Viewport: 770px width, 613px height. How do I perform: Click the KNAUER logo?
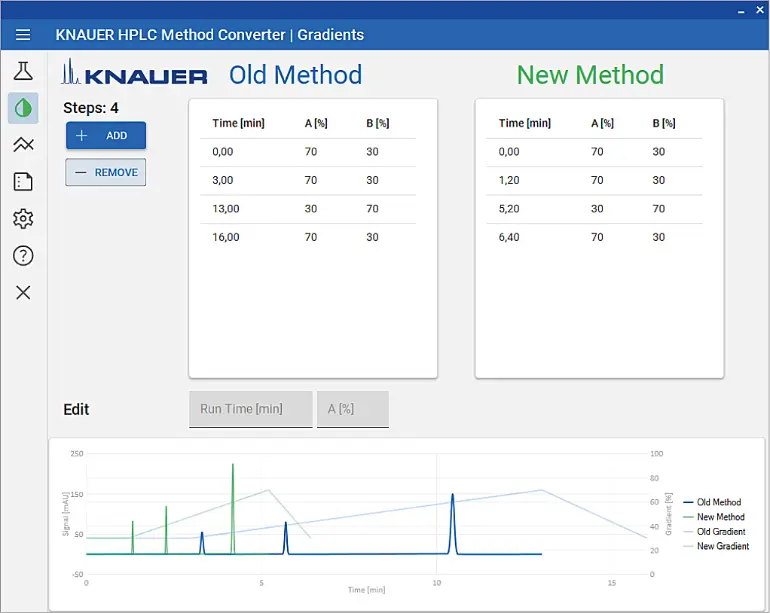pos(134,72)
